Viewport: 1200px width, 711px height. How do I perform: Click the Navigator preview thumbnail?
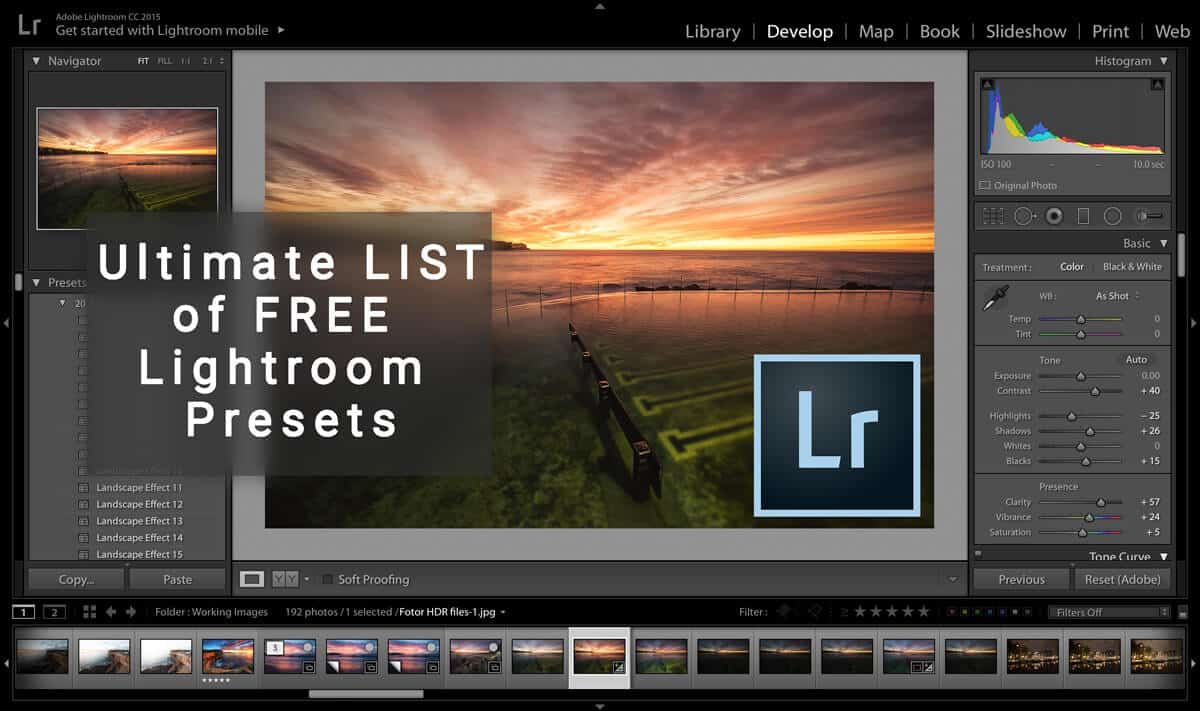(127, 169)
